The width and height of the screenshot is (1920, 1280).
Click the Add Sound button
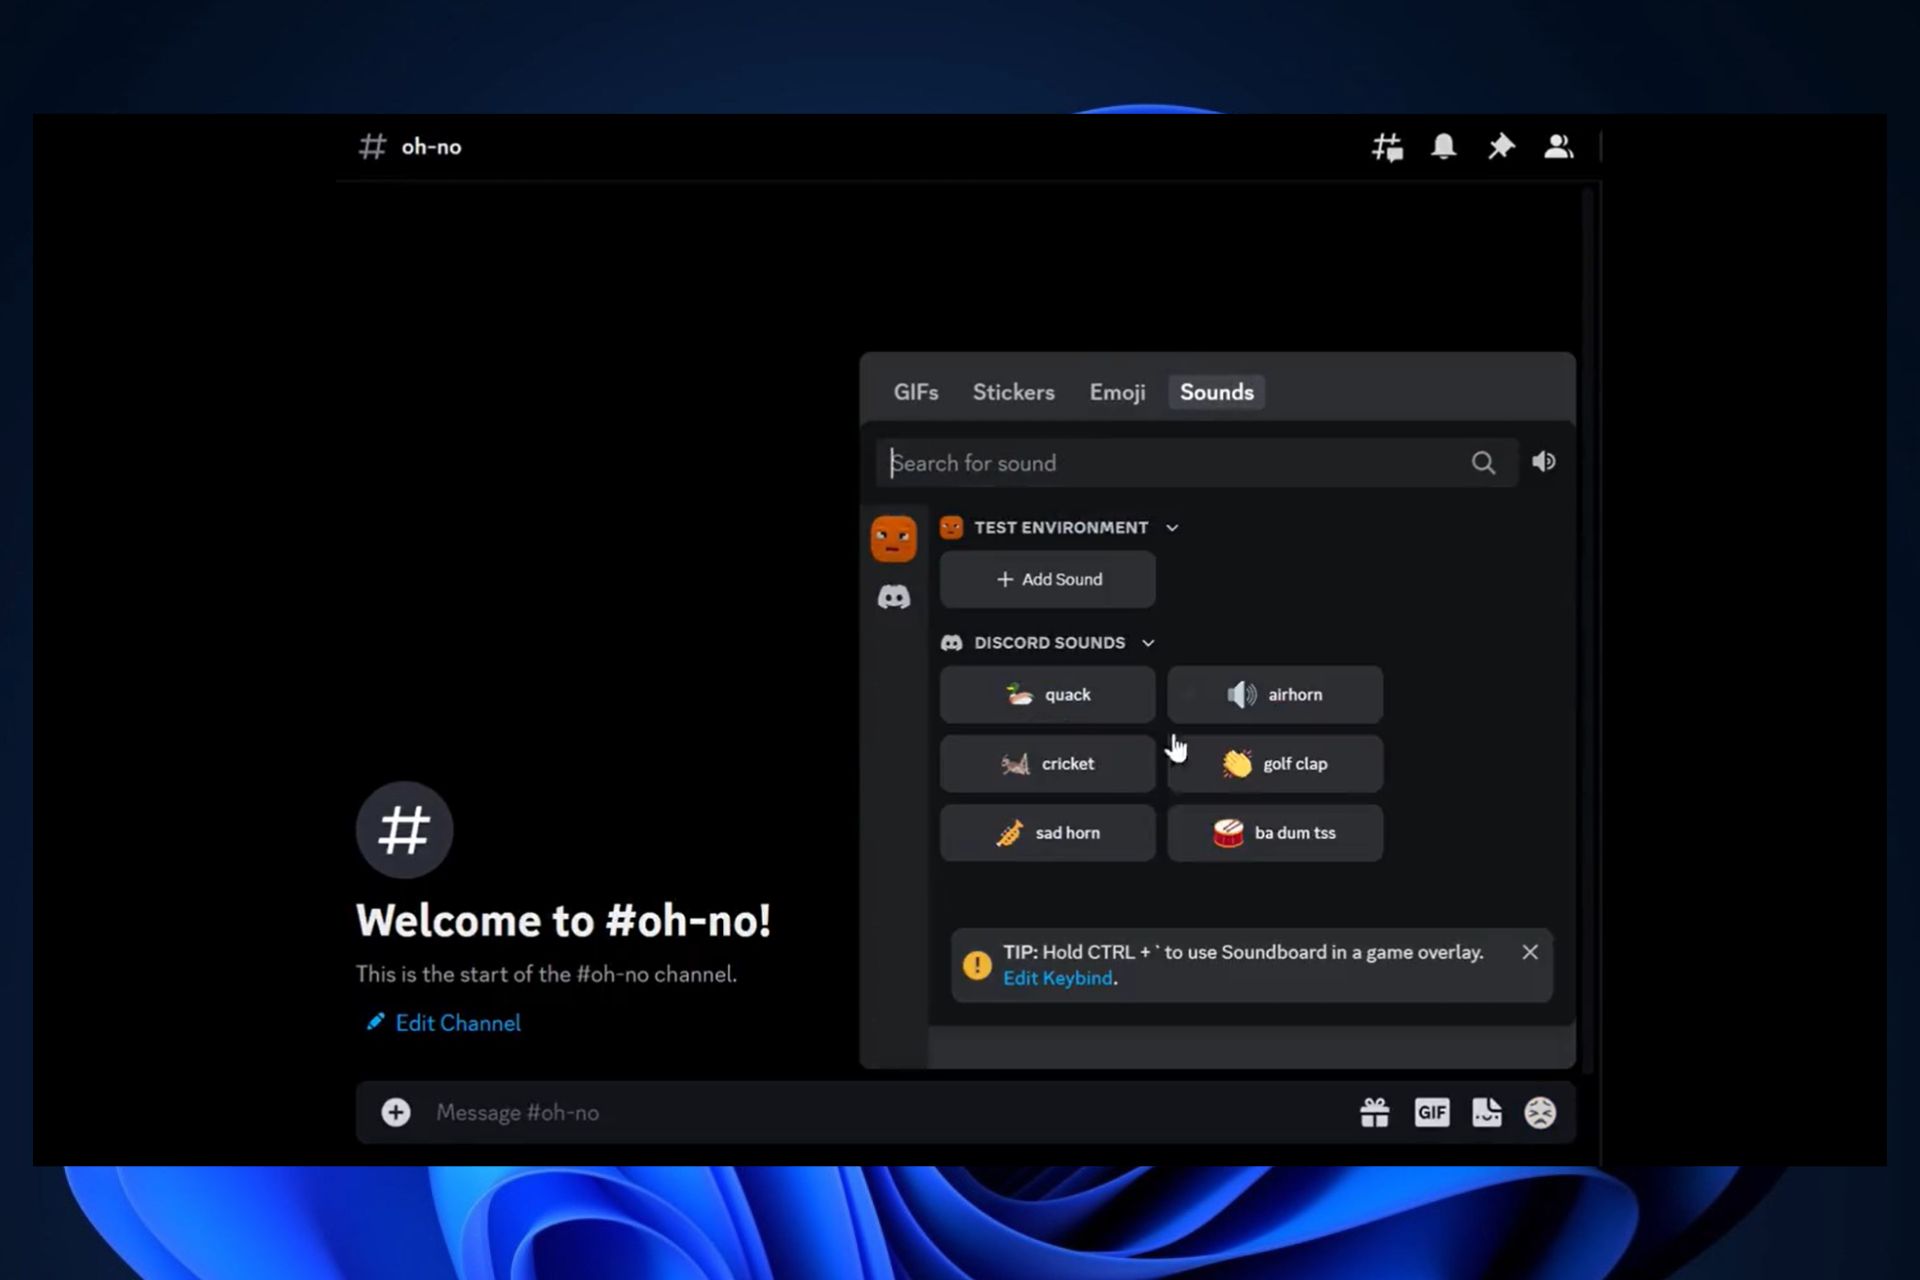click(x=1049, y=579)
